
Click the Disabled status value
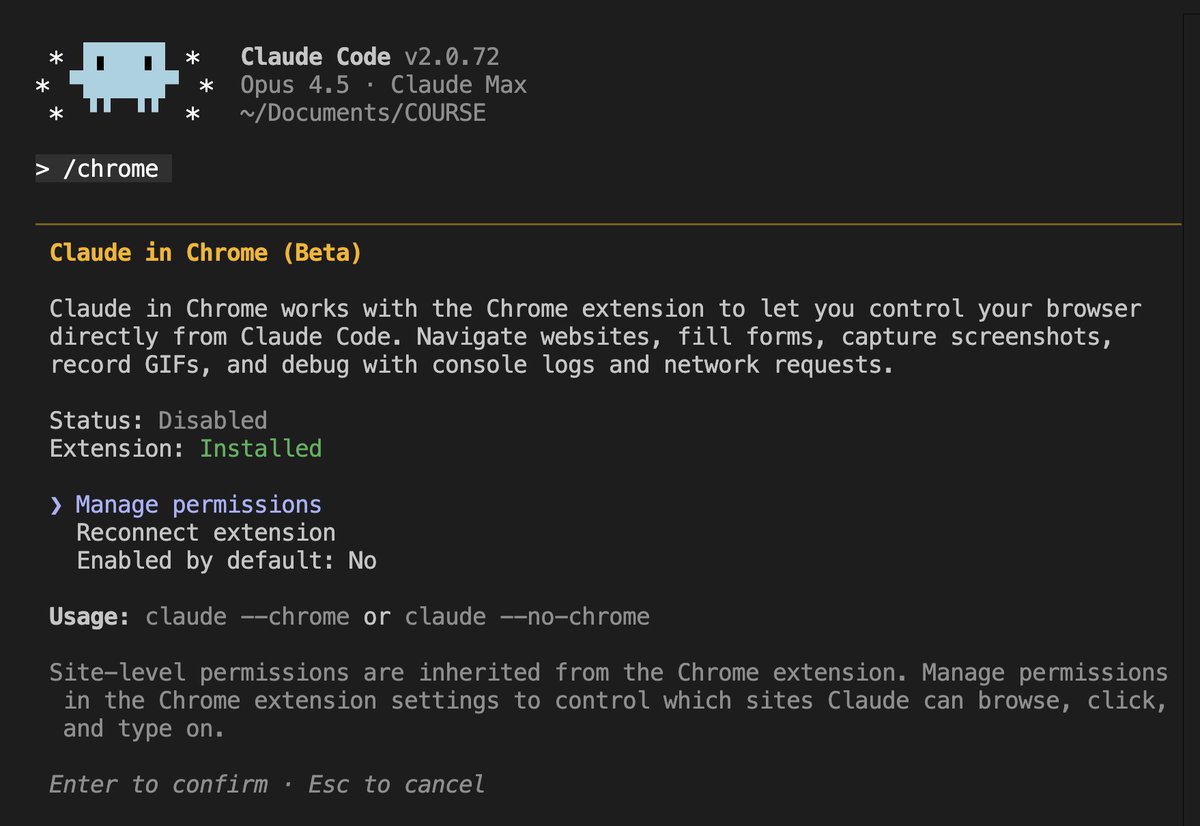tap(212, 420)
